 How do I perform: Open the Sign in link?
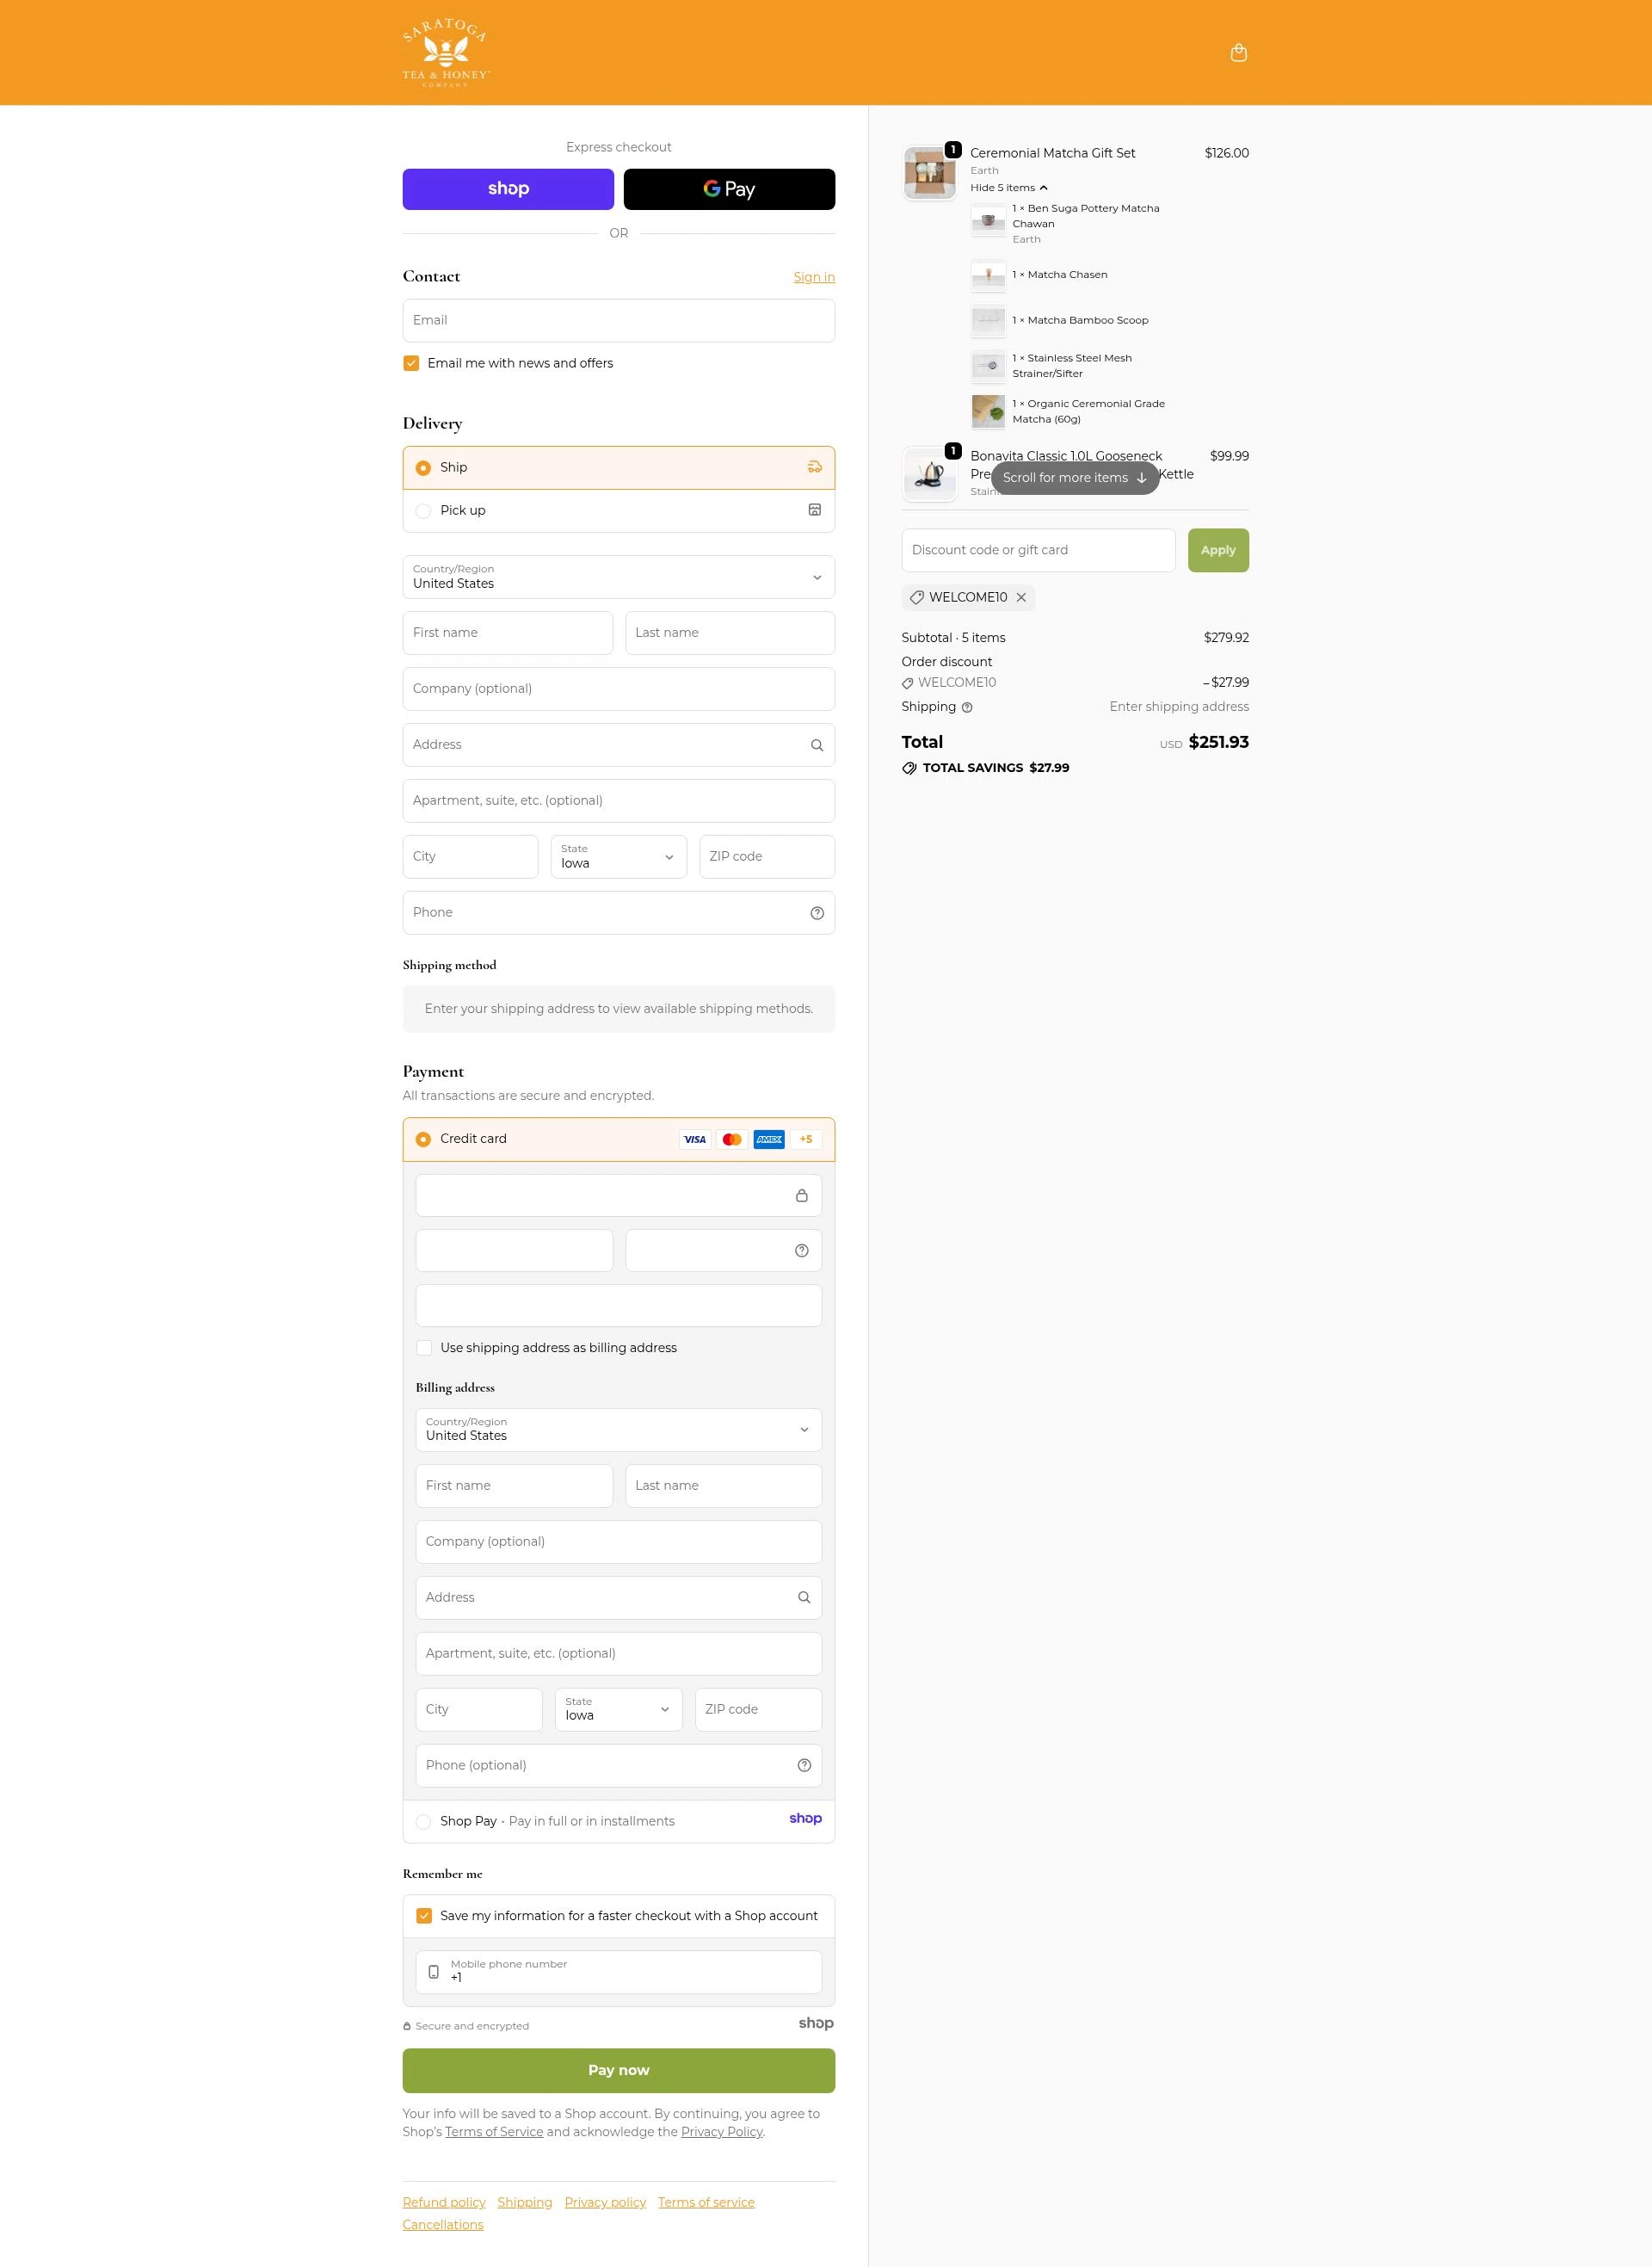(813, 277)
